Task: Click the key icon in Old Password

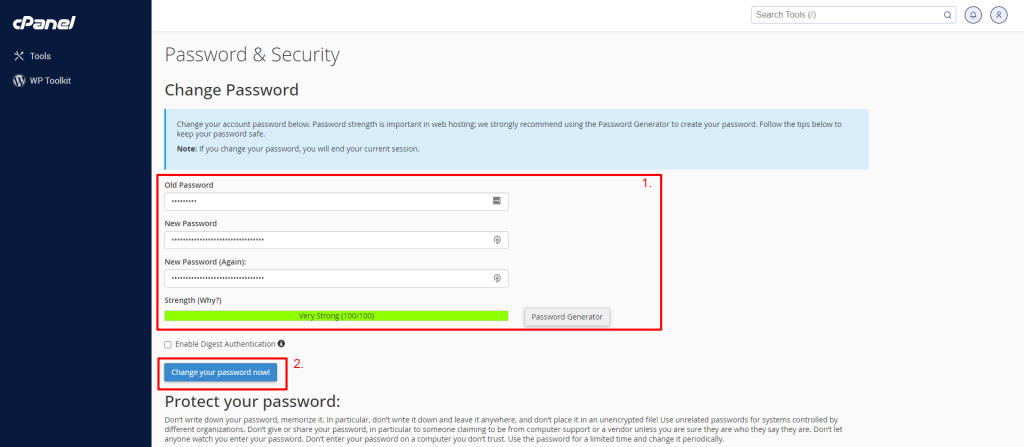Action: [496, 201]
